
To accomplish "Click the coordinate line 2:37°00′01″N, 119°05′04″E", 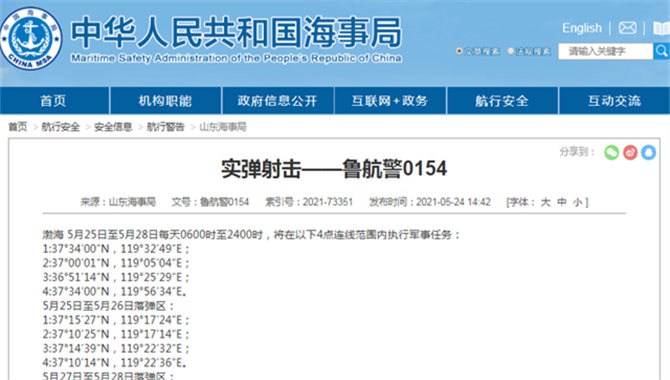I will (x=116, y=263).
